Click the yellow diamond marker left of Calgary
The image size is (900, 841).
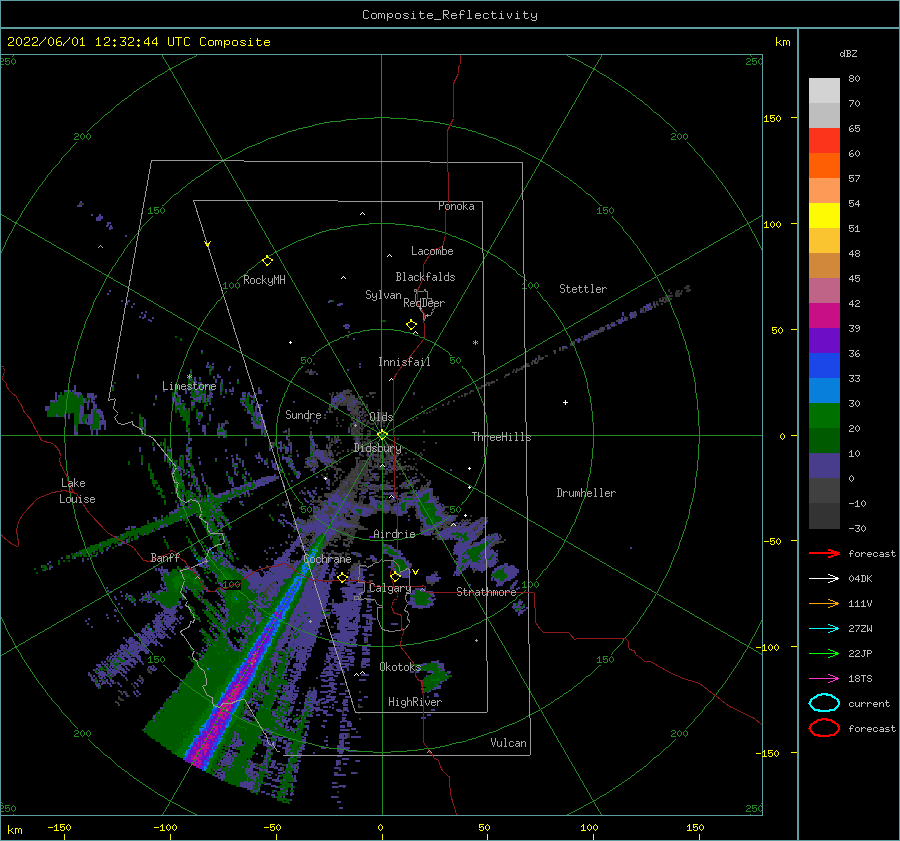tap(343, 578)
